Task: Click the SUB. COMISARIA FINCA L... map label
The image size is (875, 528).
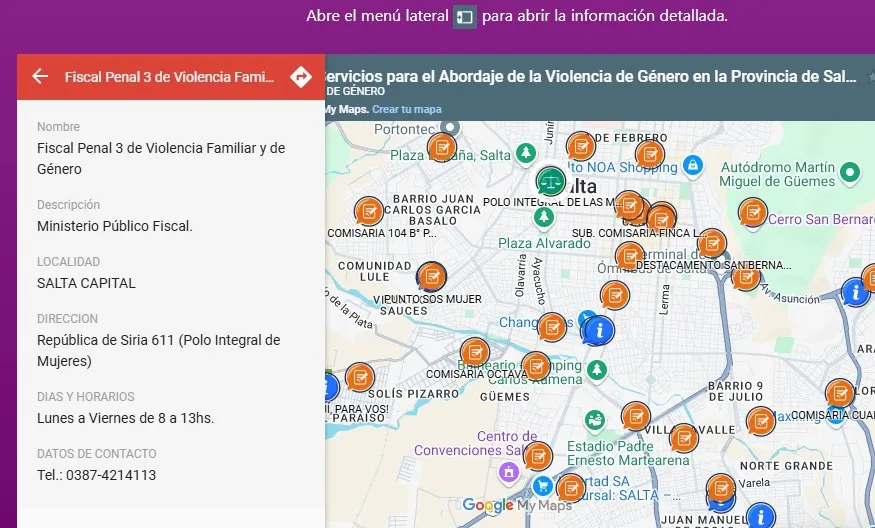Action: coord(640,233)
